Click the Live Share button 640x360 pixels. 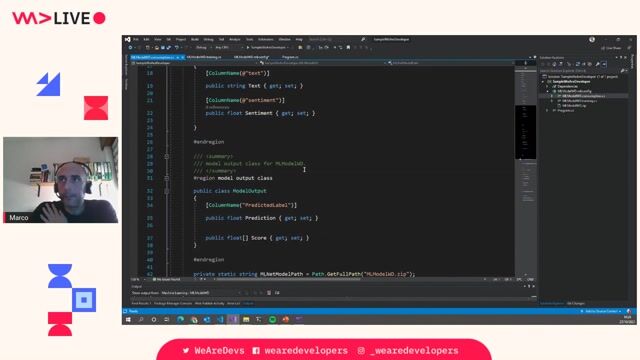611,48
